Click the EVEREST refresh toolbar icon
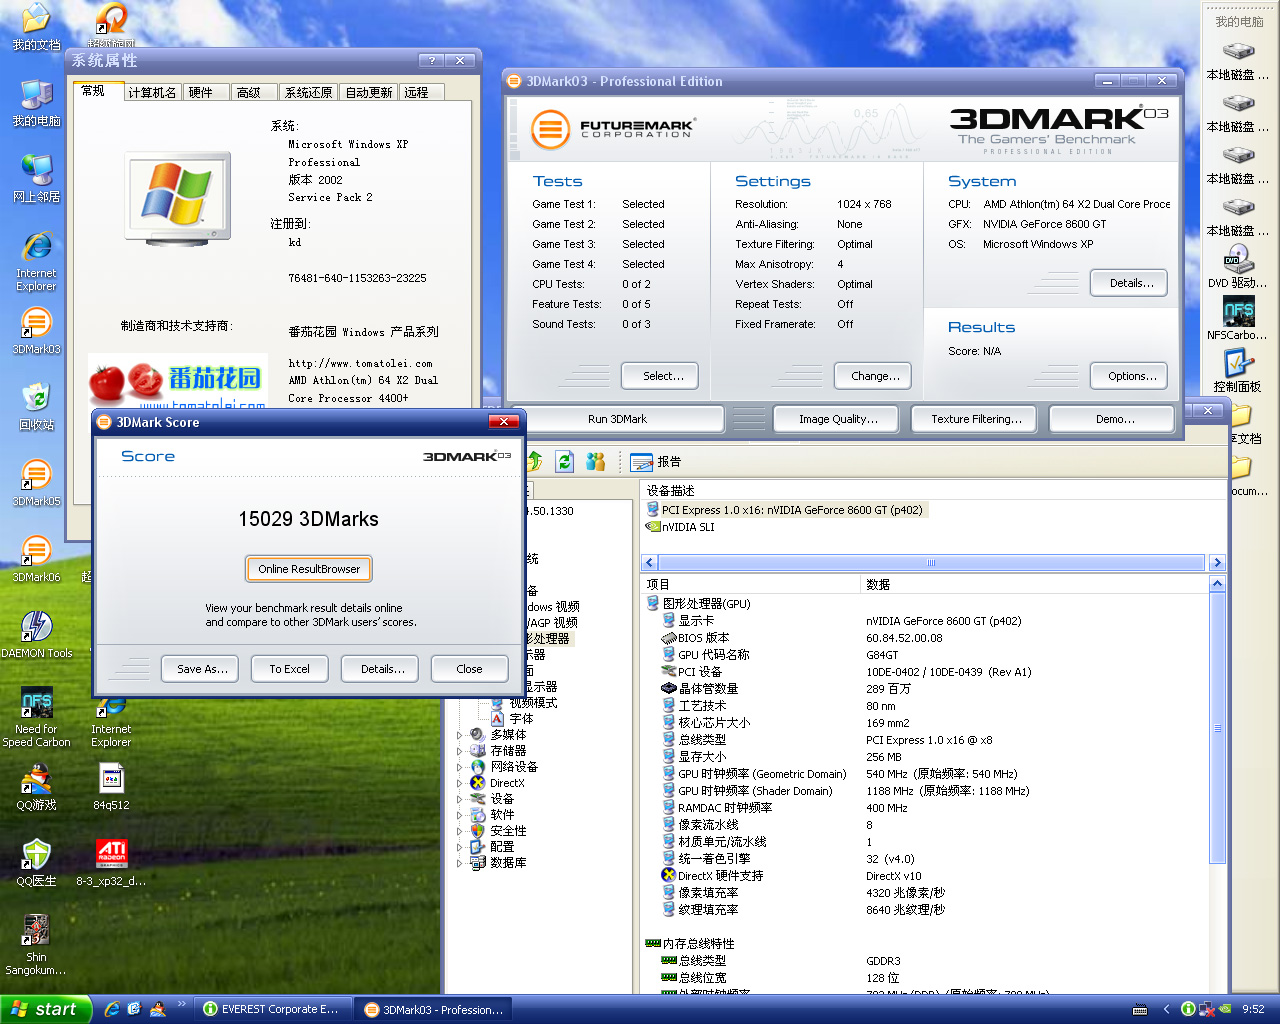The height and width of the screenshot is (1024, 1280). [565, 461]
